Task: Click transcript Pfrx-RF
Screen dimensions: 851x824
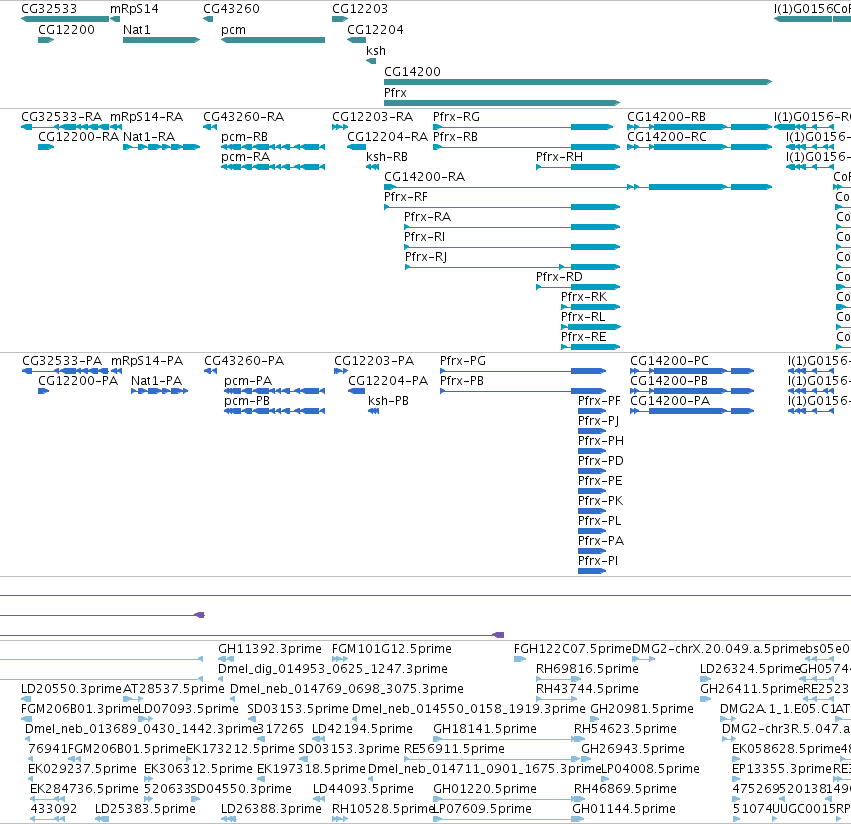Action: (x=502, y=207)
